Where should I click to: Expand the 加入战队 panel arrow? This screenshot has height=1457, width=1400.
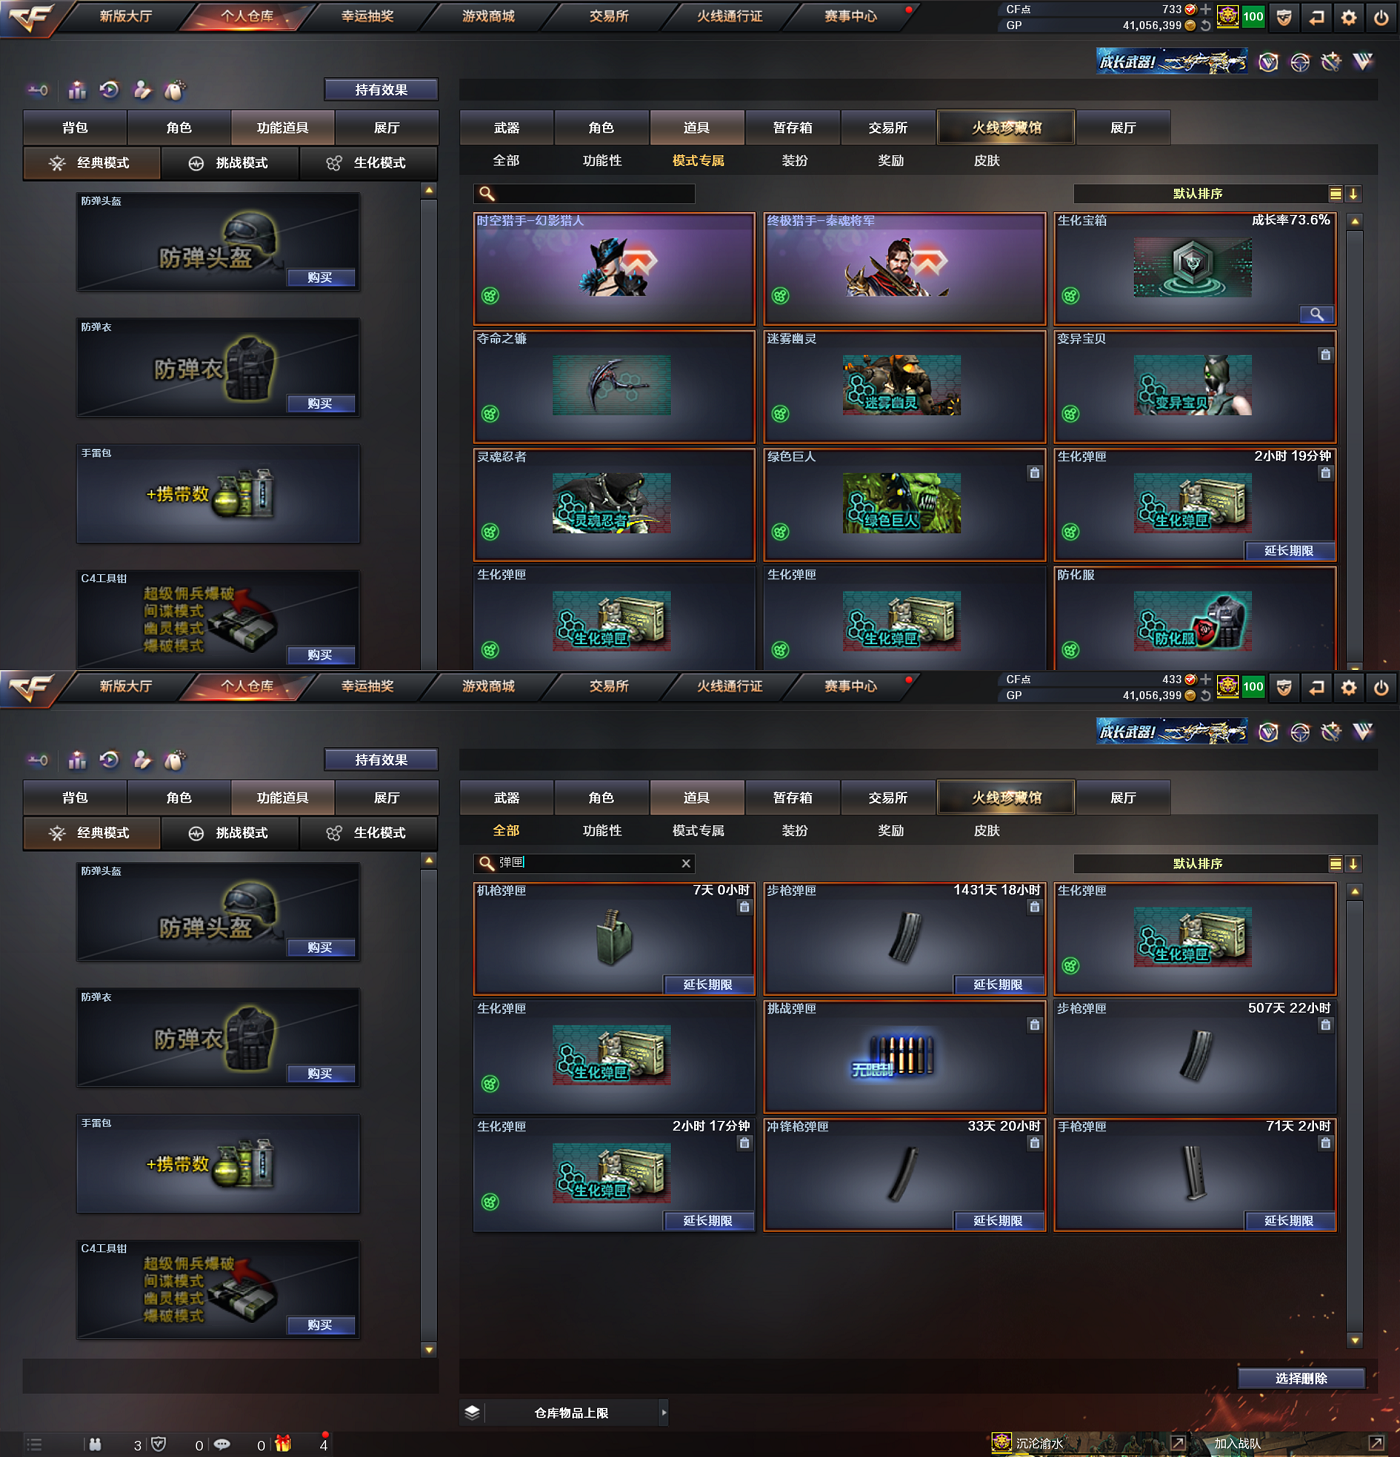point(1376,1443)
